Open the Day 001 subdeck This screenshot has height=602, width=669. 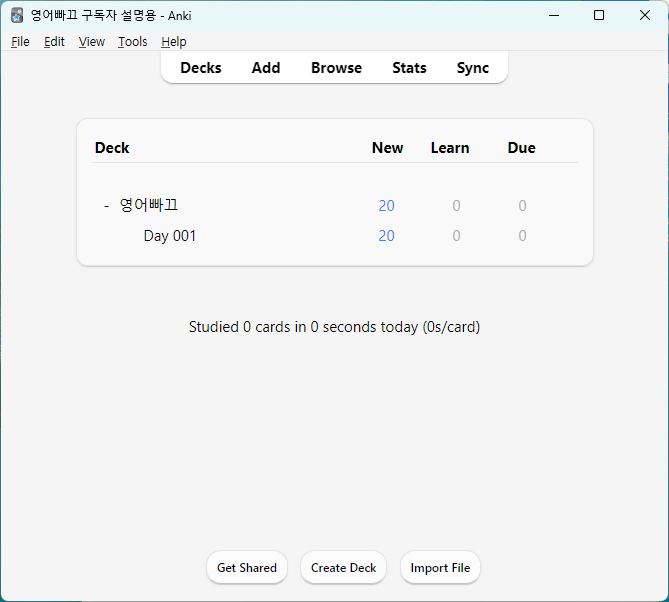coord(170,236)
